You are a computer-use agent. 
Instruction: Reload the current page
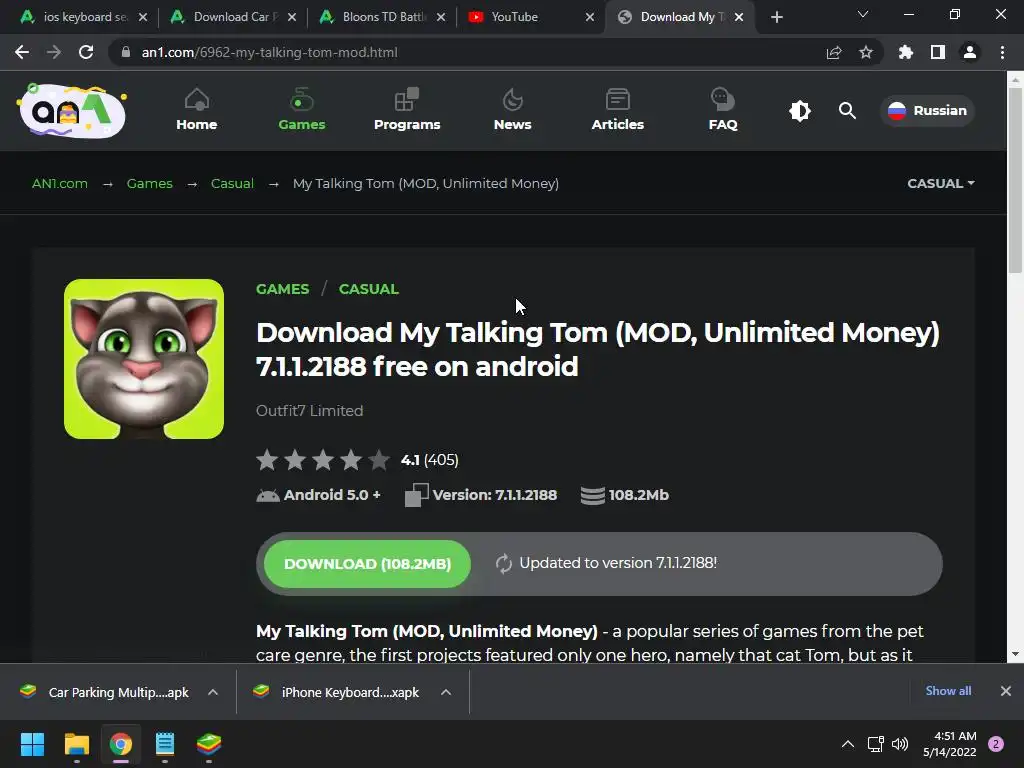pos(86,52)
